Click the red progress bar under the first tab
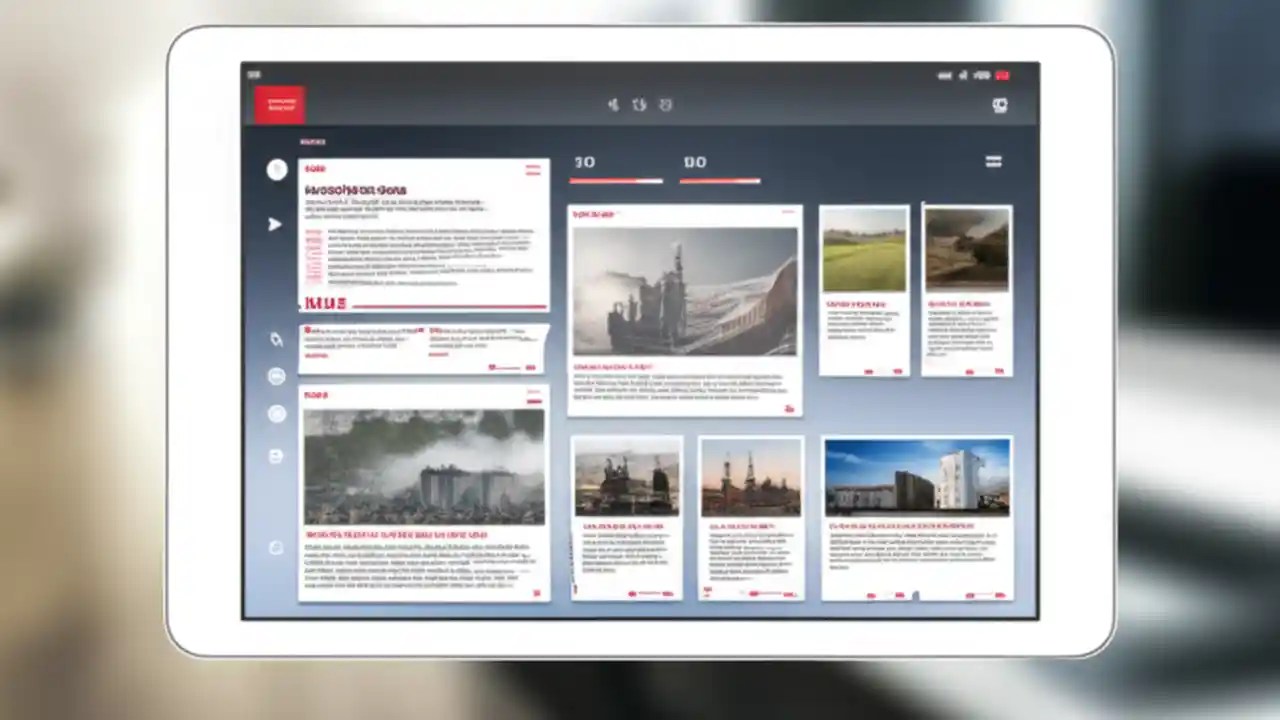 point(615,181)
